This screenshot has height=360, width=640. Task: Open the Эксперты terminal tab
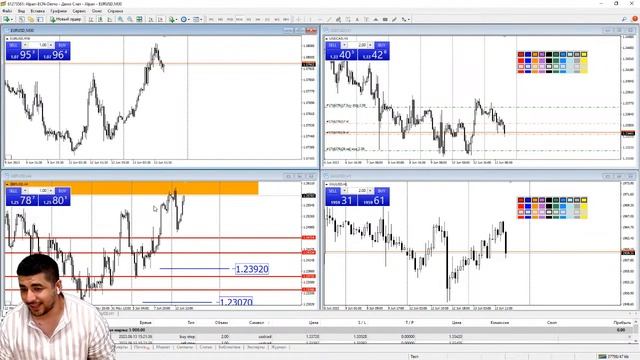pos(256,347)
